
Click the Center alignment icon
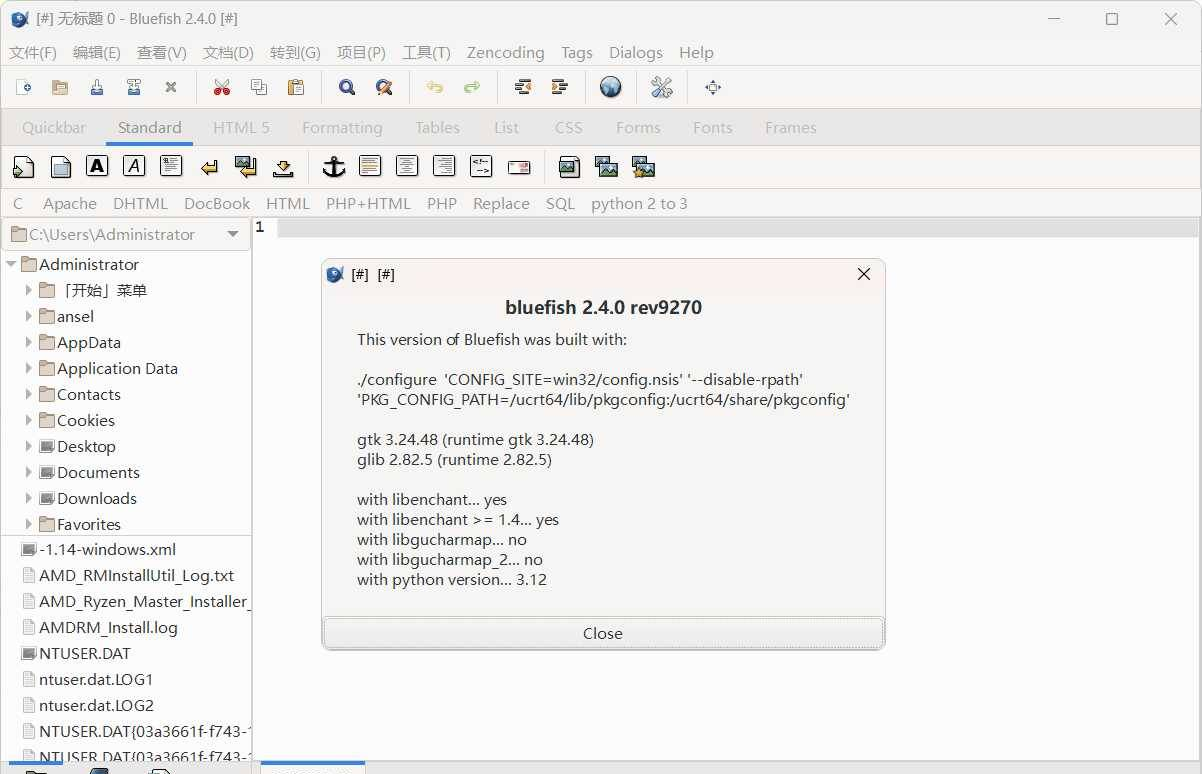tap(407, 167)
